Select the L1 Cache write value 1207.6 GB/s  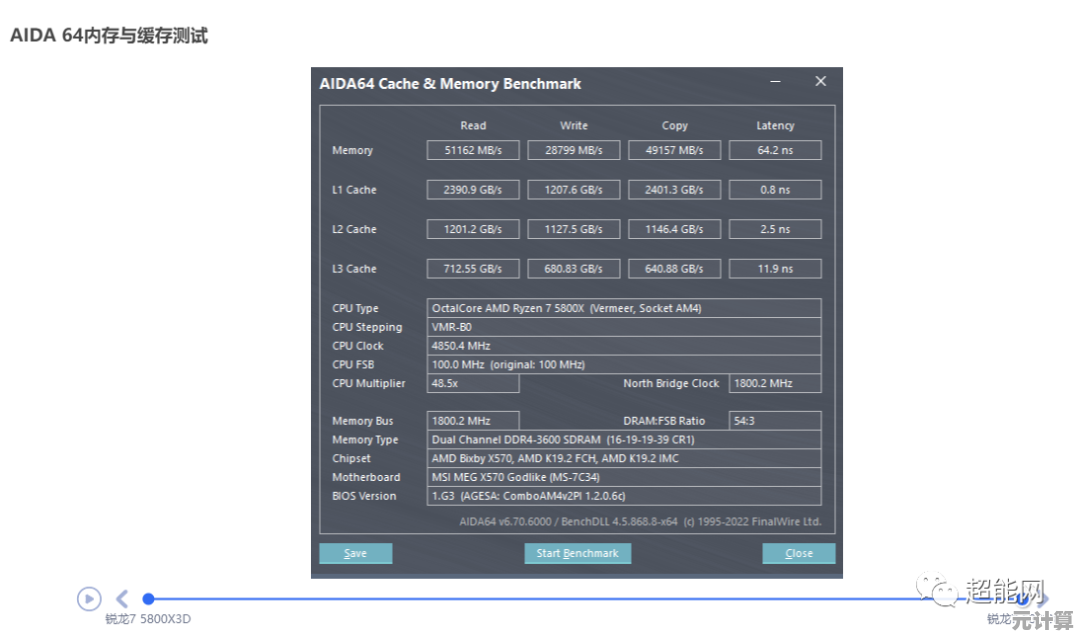[x=574, y=189]
